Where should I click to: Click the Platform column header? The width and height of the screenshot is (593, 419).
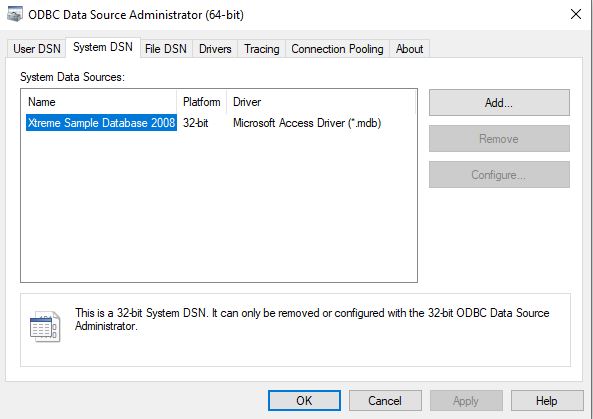click(x=202, y=102)
